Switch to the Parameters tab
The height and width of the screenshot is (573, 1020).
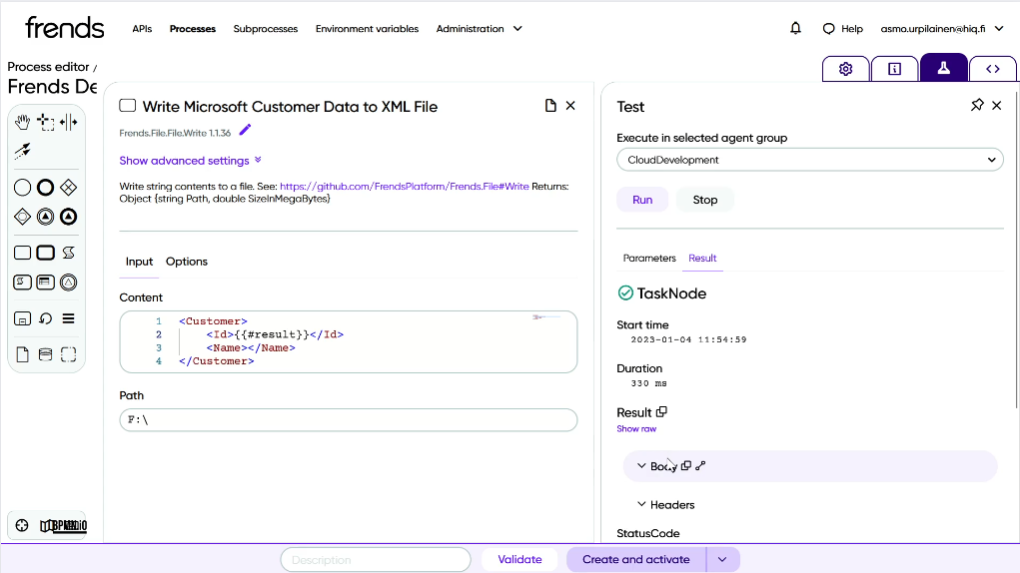pyautogui.click(x=649, y=258)
